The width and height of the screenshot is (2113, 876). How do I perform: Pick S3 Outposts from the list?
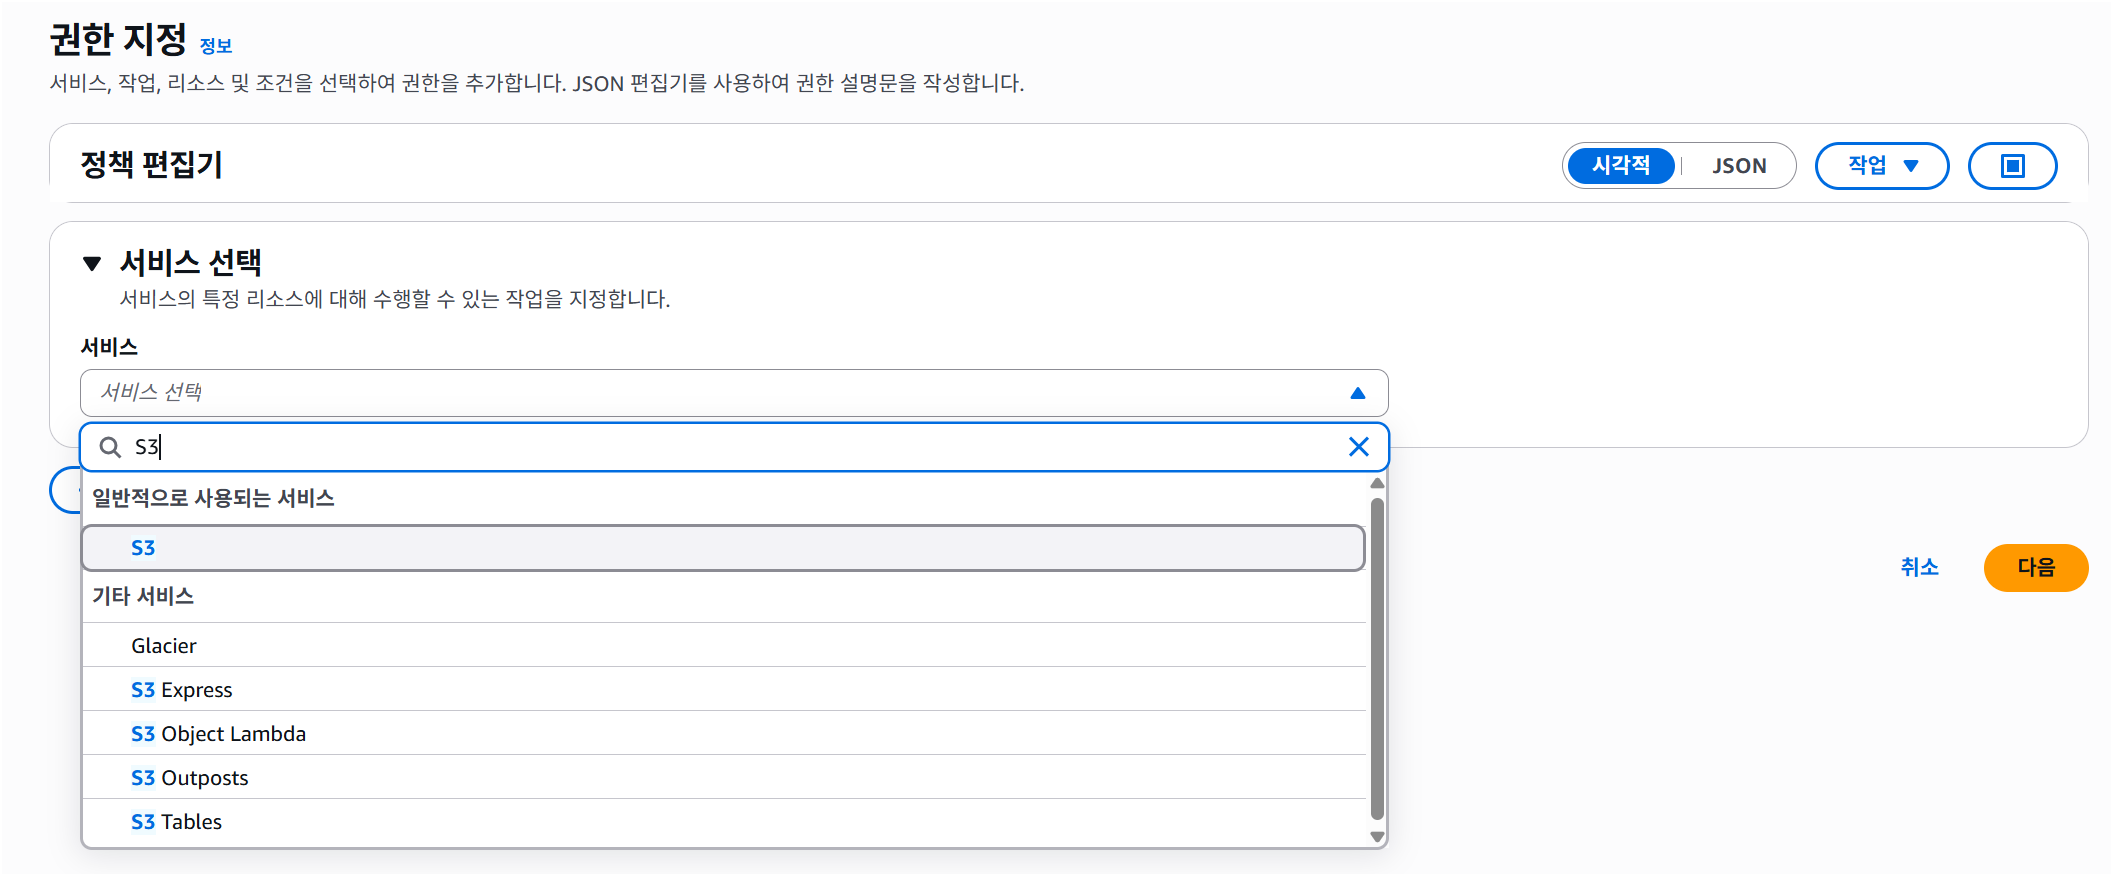[723, 778]
